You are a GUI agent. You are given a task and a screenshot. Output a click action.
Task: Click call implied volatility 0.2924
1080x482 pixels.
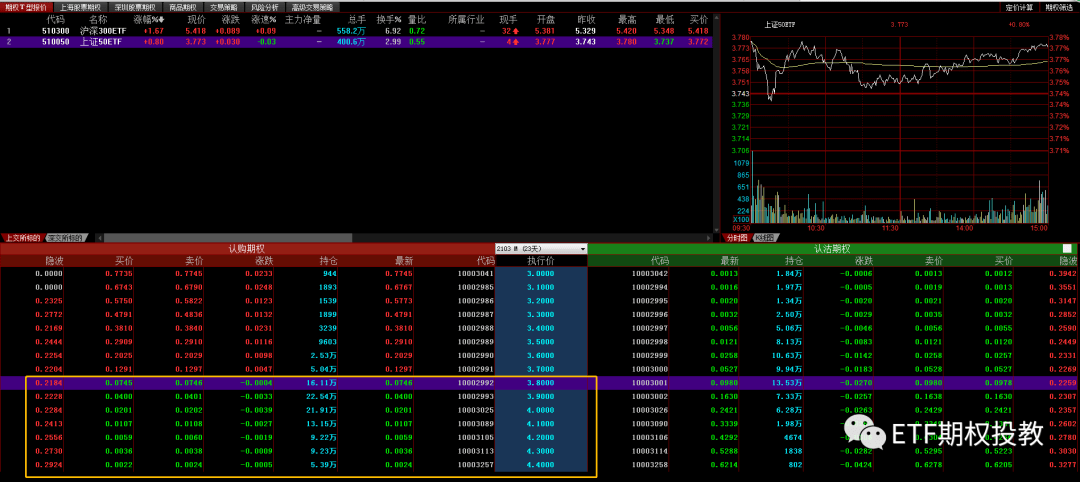click(x=49, y=465)
